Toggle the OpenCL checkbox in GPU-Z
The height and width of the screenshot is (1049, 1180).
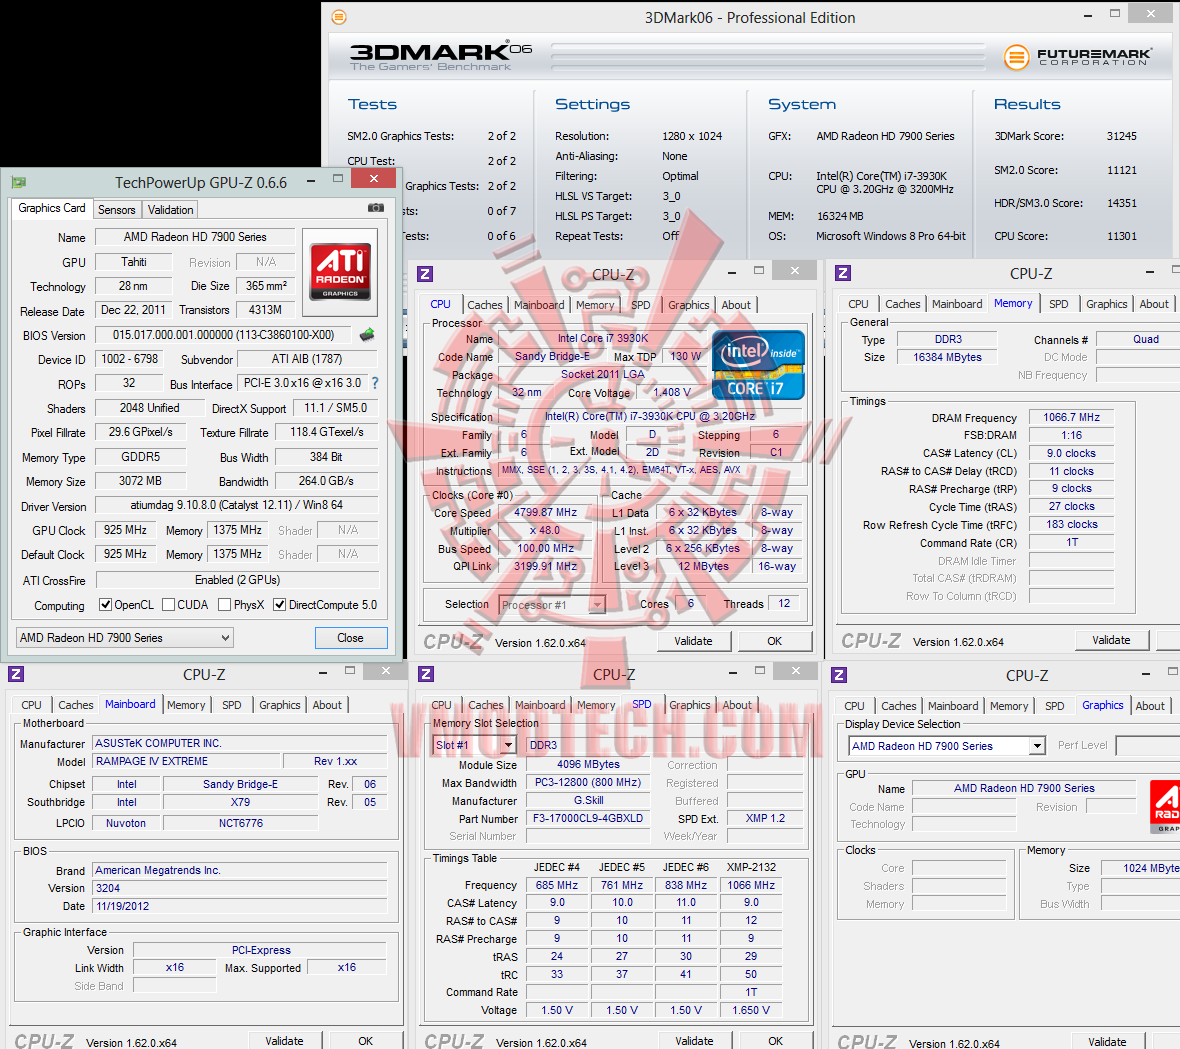tap(105, 605)
